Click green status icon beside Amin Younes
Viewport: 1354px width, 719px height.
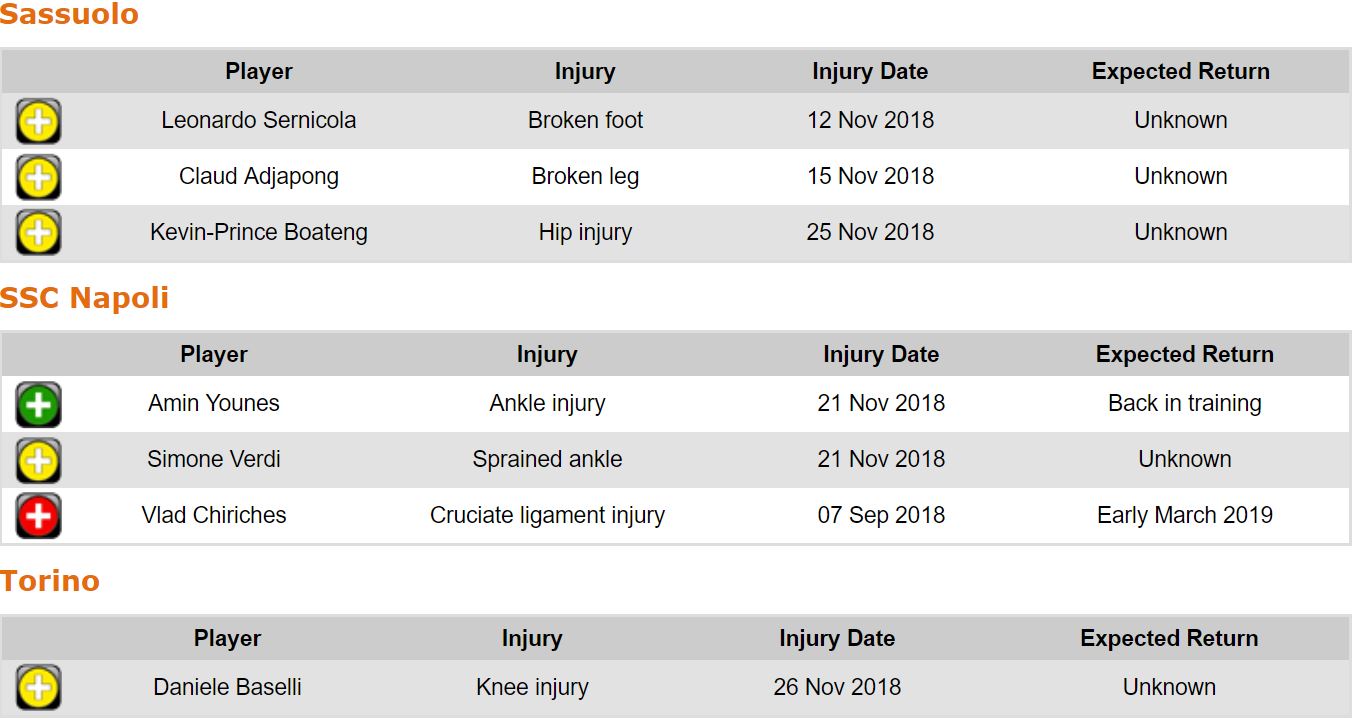(38, 405)
